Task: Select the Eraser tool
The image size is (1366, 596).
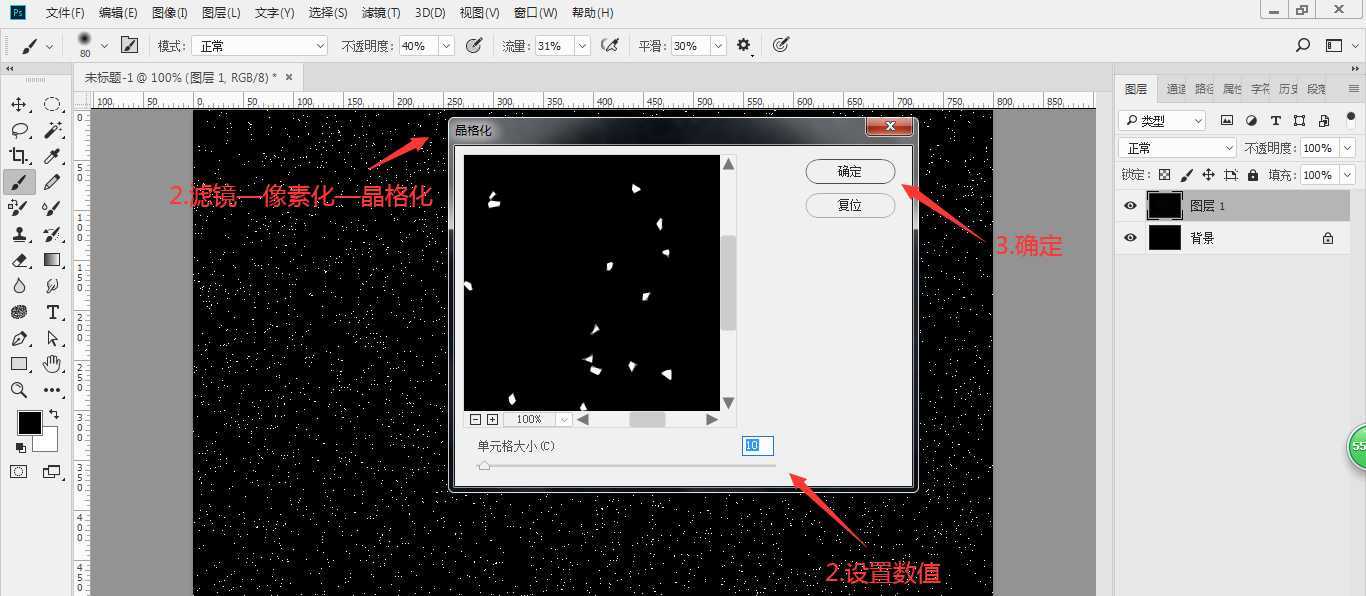Action: (21, 260)
